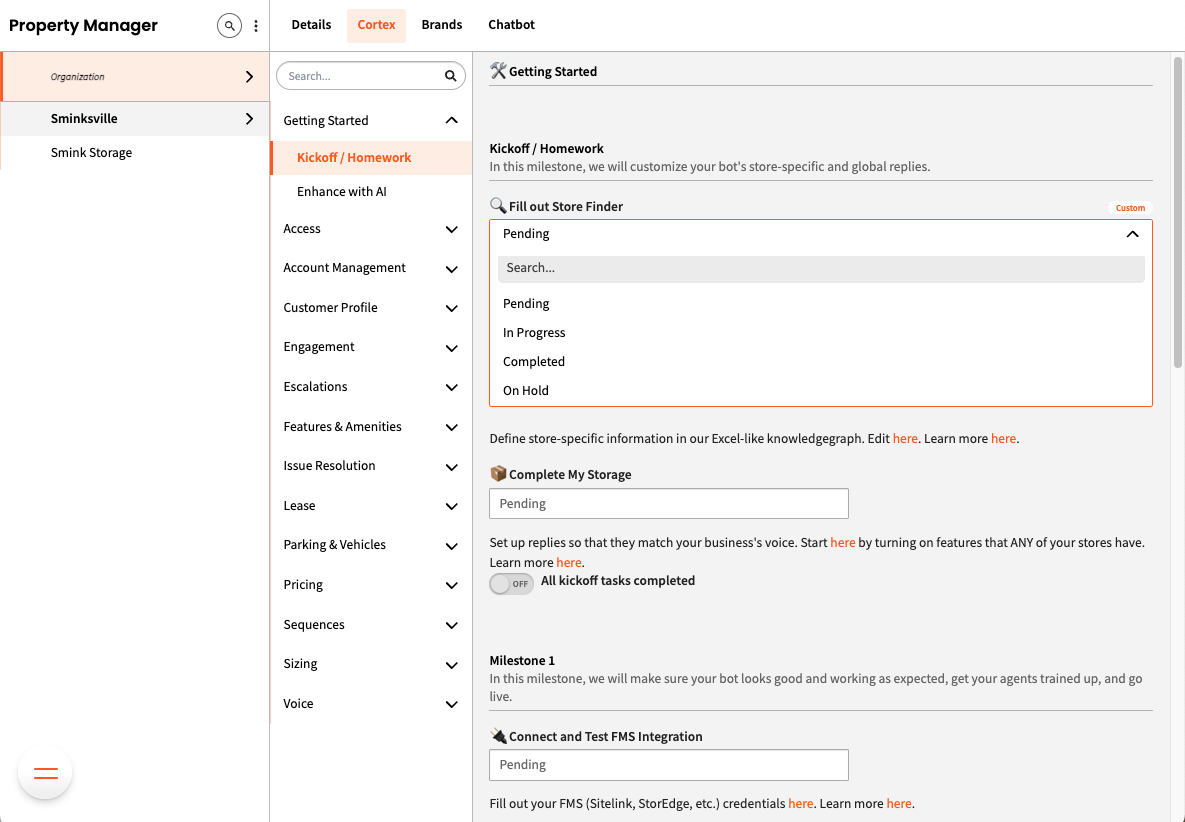Open the three-dot options menu
Image resolution: width=1185 pixels, height=822 pixels.
pyautogui.click(x=256, y=26)
